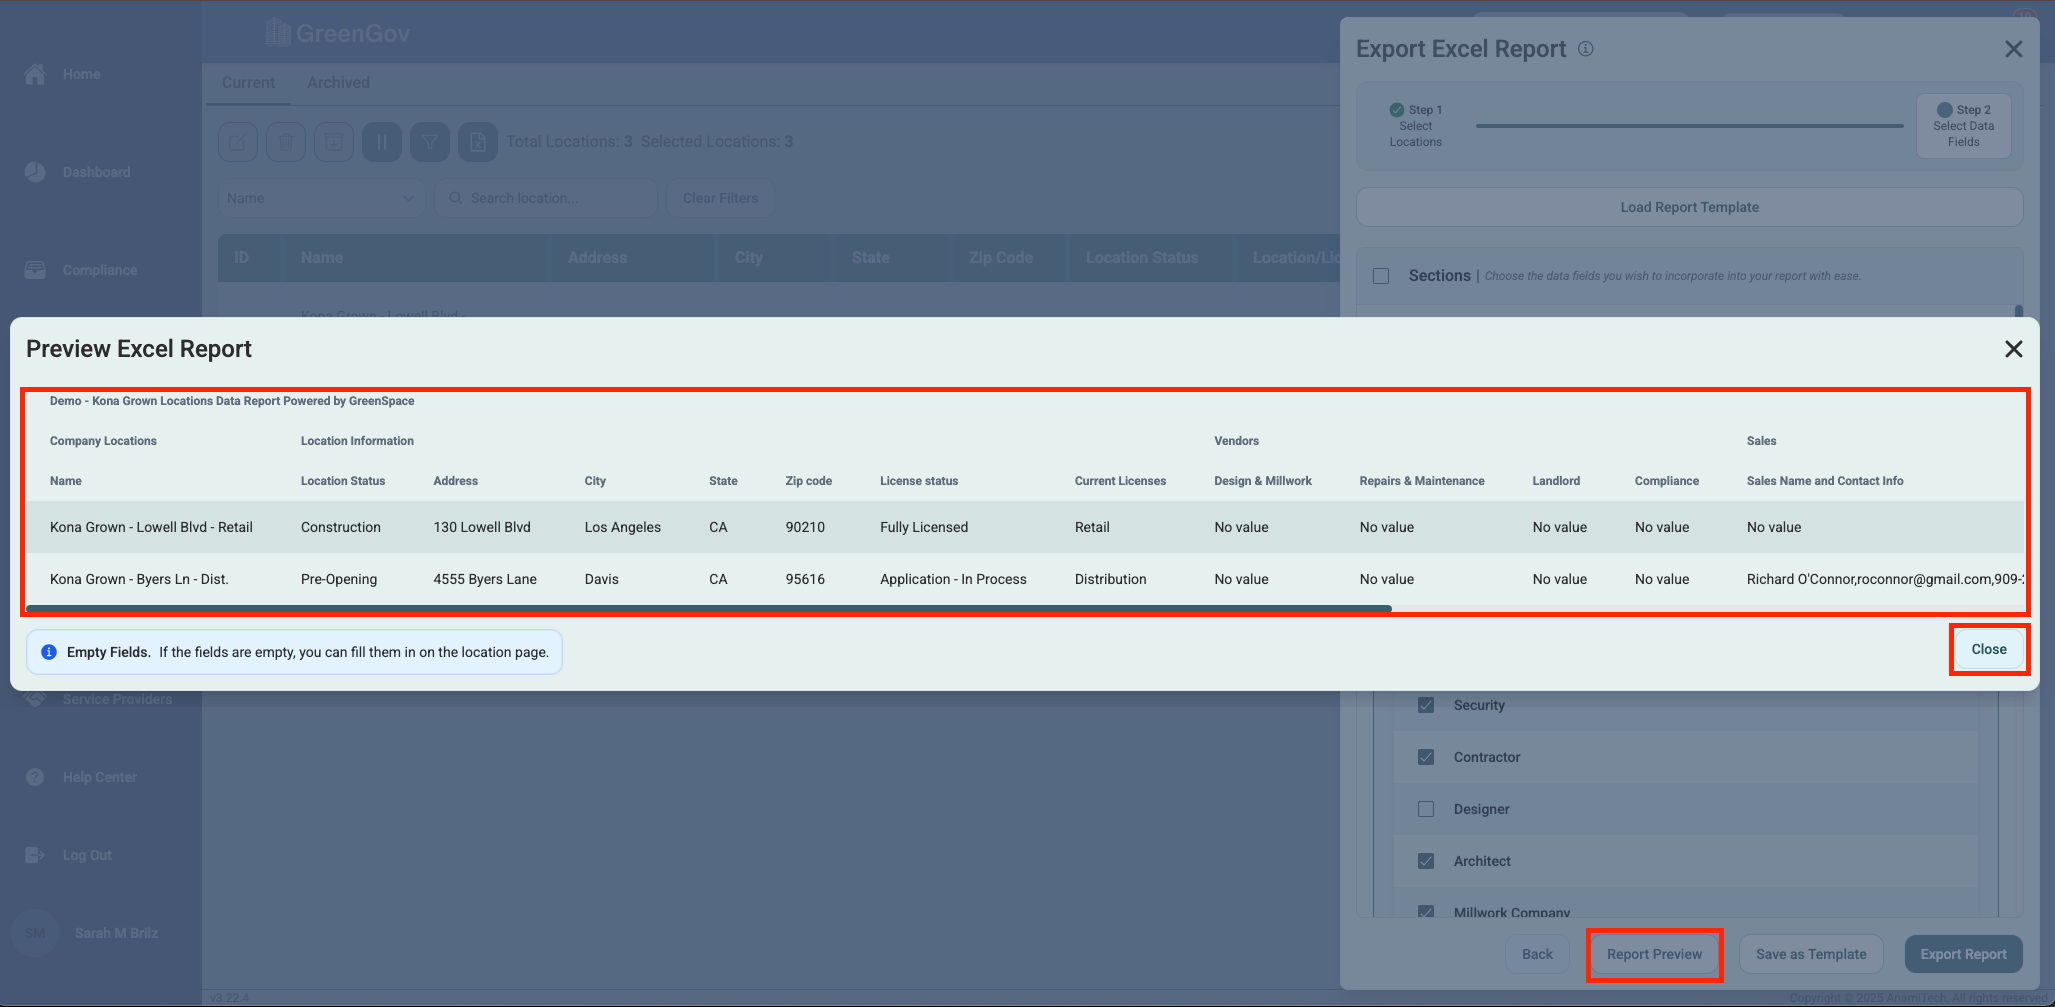Screen dimensions: 2055x1007
Task: Open the Home menu item
Action: pyautogui.click(x=81, y=74)
